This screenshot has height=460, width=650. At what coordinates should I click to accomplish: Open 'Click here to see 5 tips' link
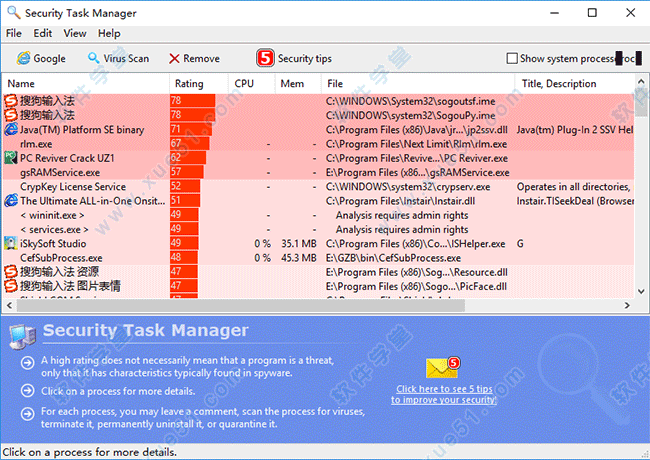pyautogui.click(x=444, y=394)
